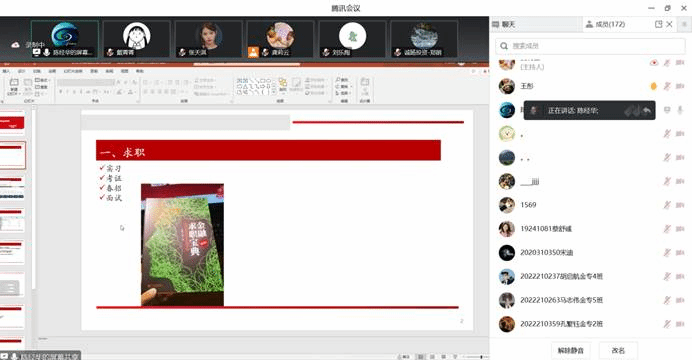692x360 pixels.
Task: Click the search magnifier icon in member search
Action: (x=504, y=46)
